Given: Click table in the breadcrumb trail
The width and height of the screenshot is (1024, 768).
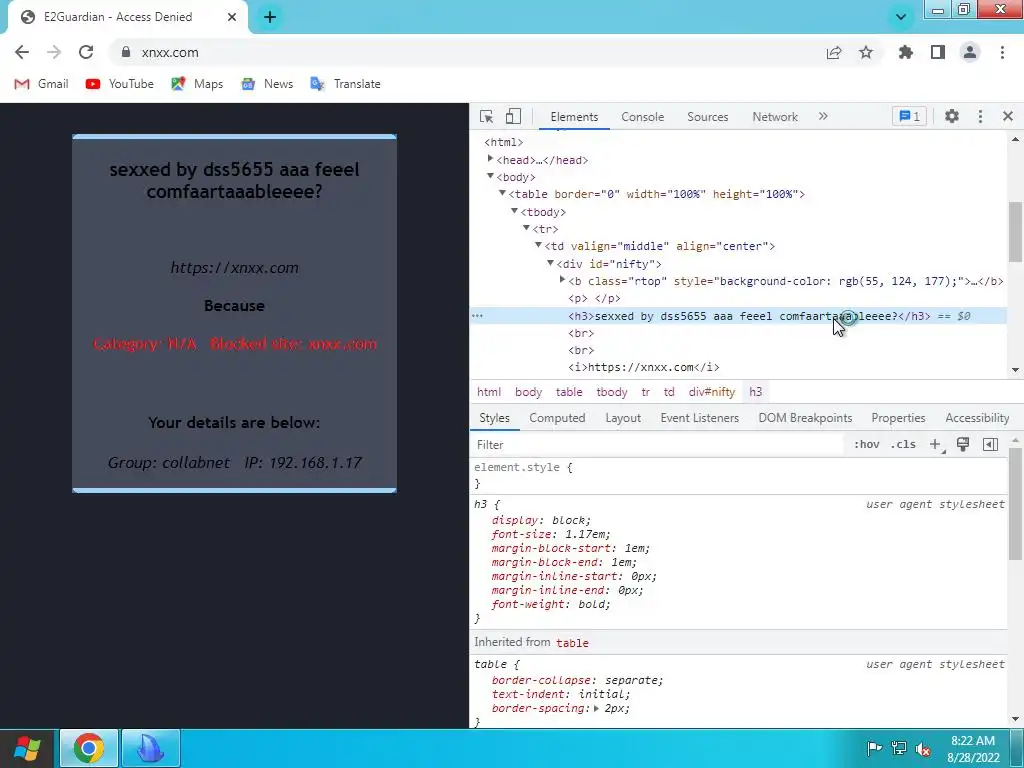Looking at the screenshot, I should 569,392.
